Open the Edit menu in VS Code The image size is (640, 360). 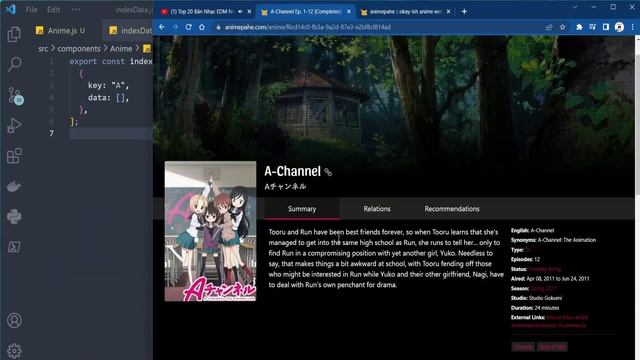53,9
